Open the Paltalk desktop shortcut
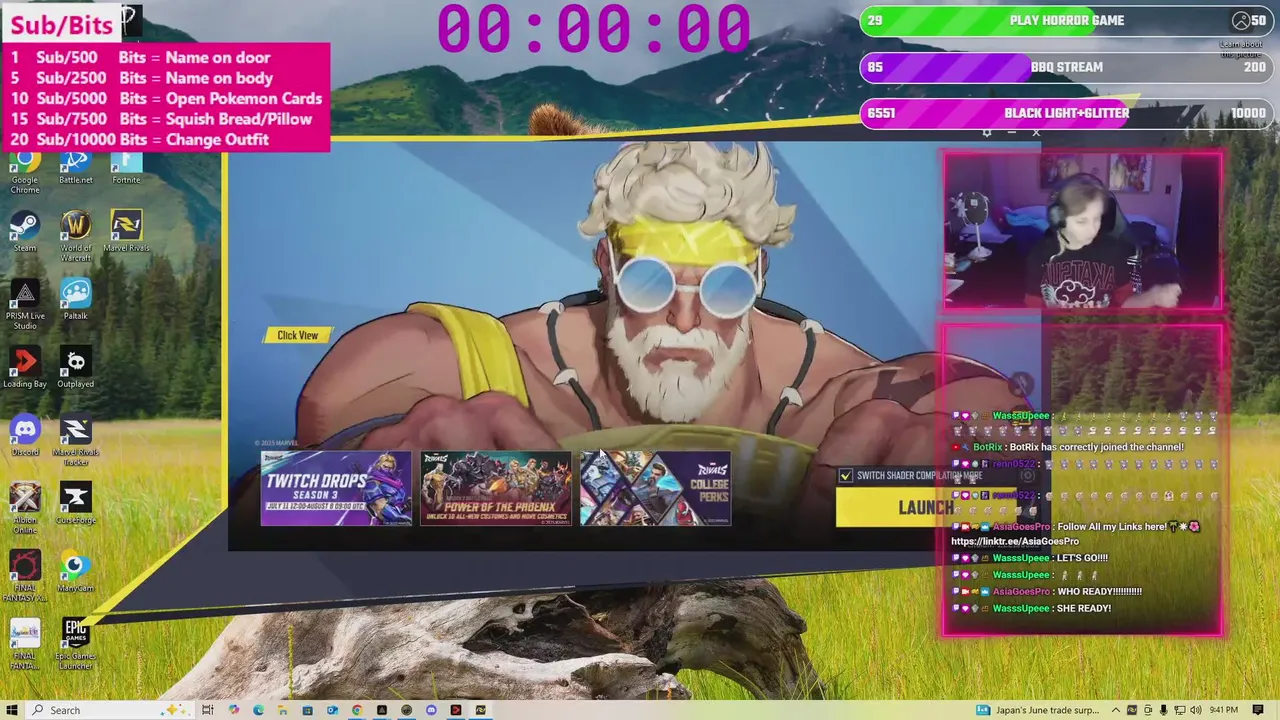Viewport: 1280px width, 720px height. click(x=75, y=300)
